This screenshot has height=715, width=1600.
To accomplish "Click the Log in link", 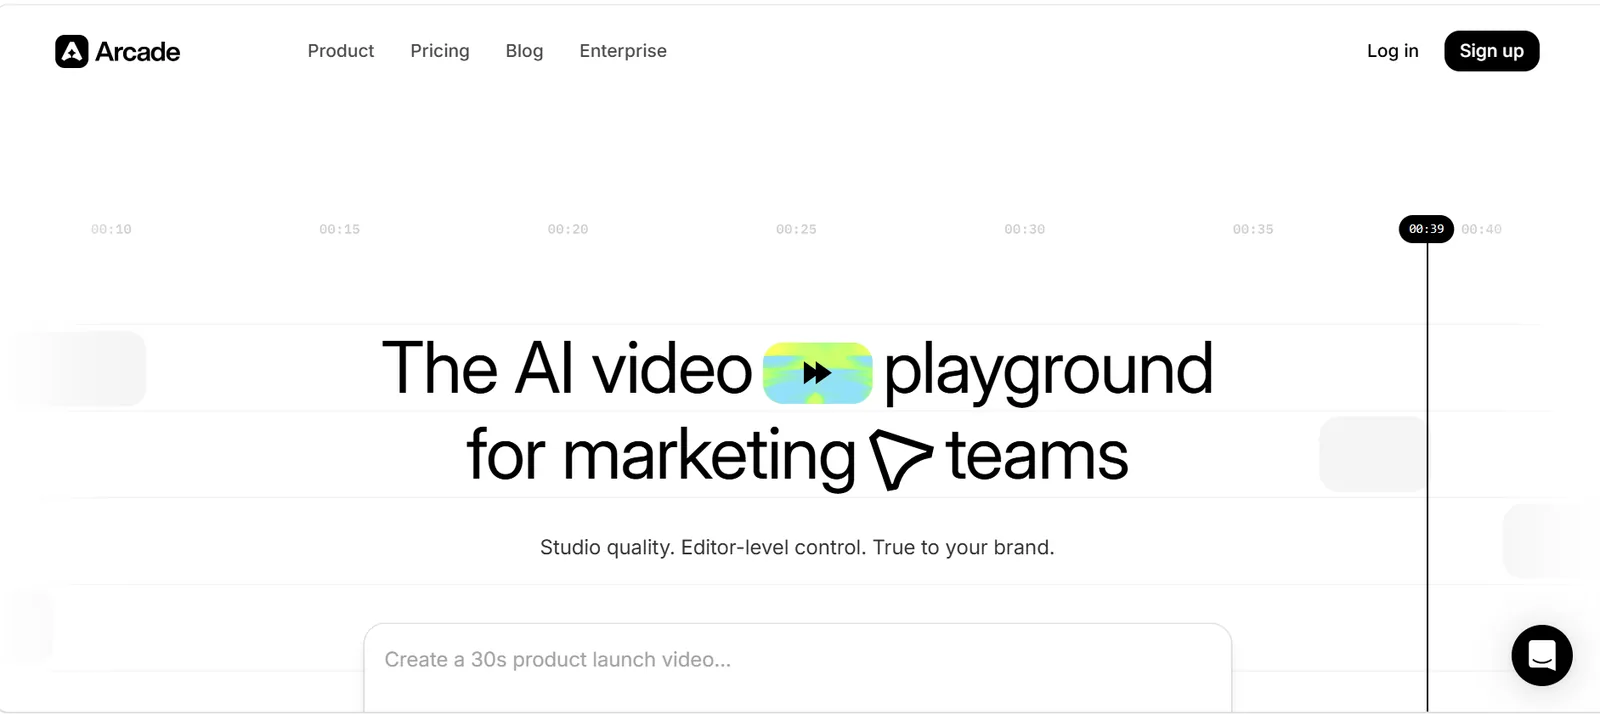I will pyautogui.click(x=1392, y=51).
